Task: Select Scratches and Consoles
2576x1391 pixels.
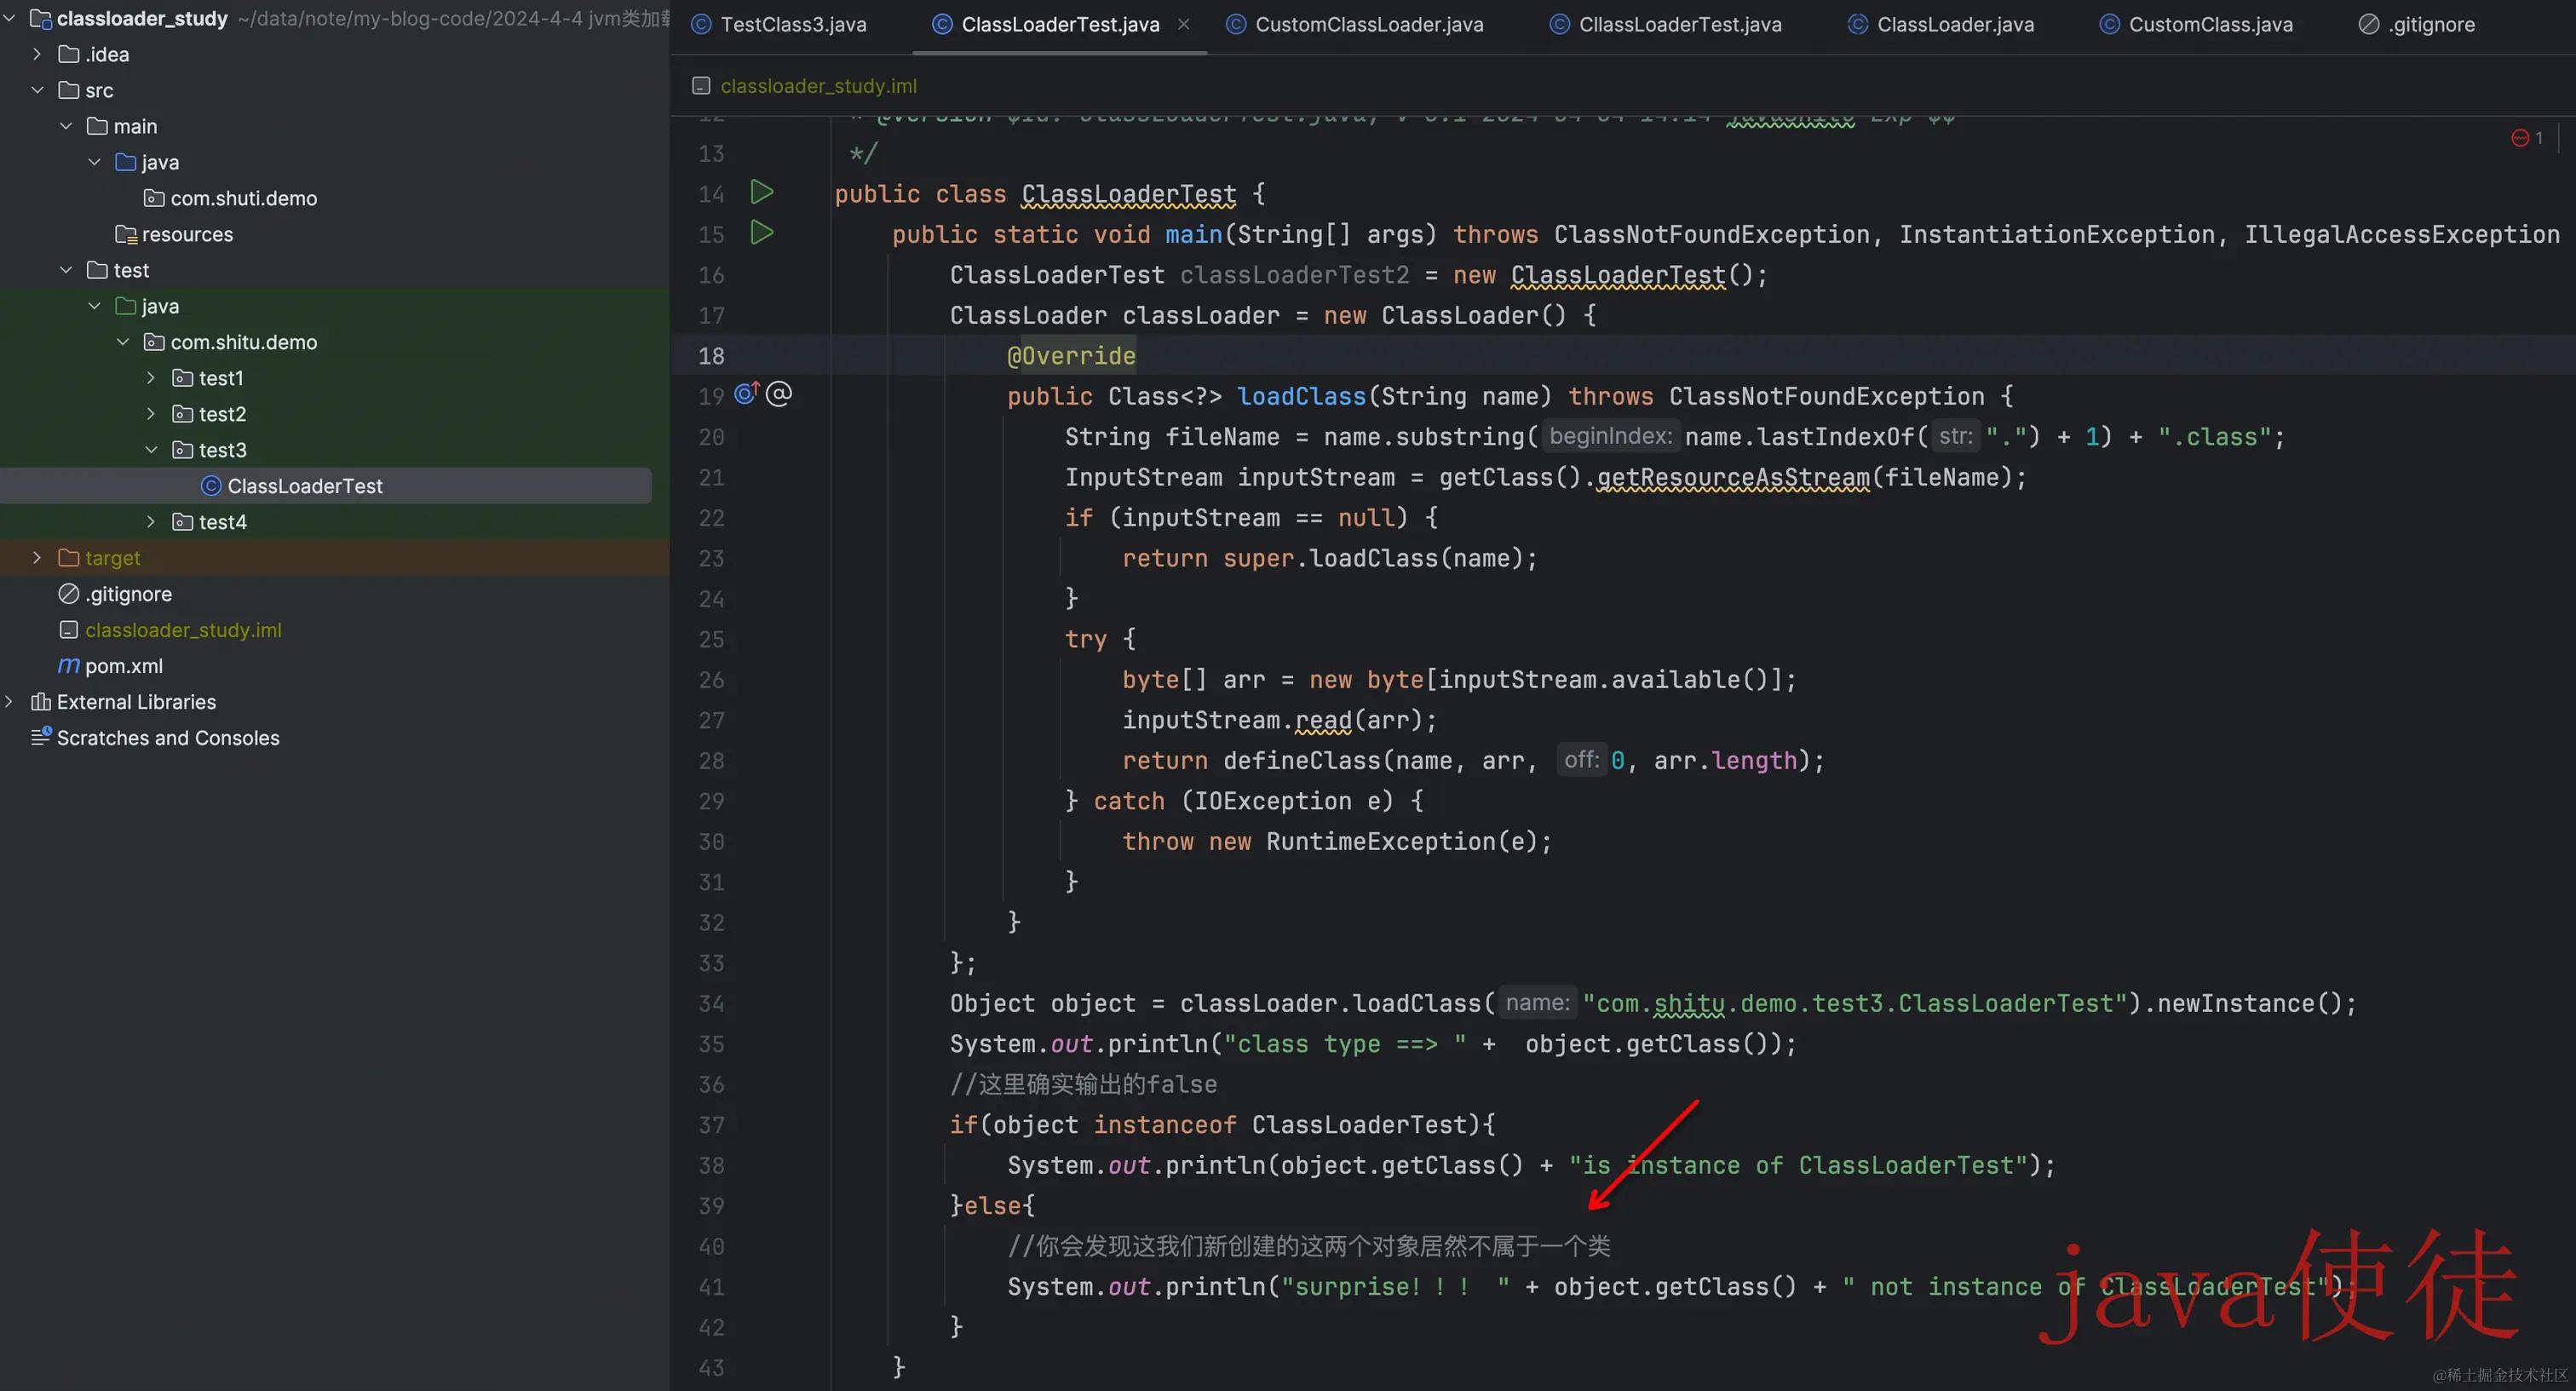Action: [x=168, y=738]
